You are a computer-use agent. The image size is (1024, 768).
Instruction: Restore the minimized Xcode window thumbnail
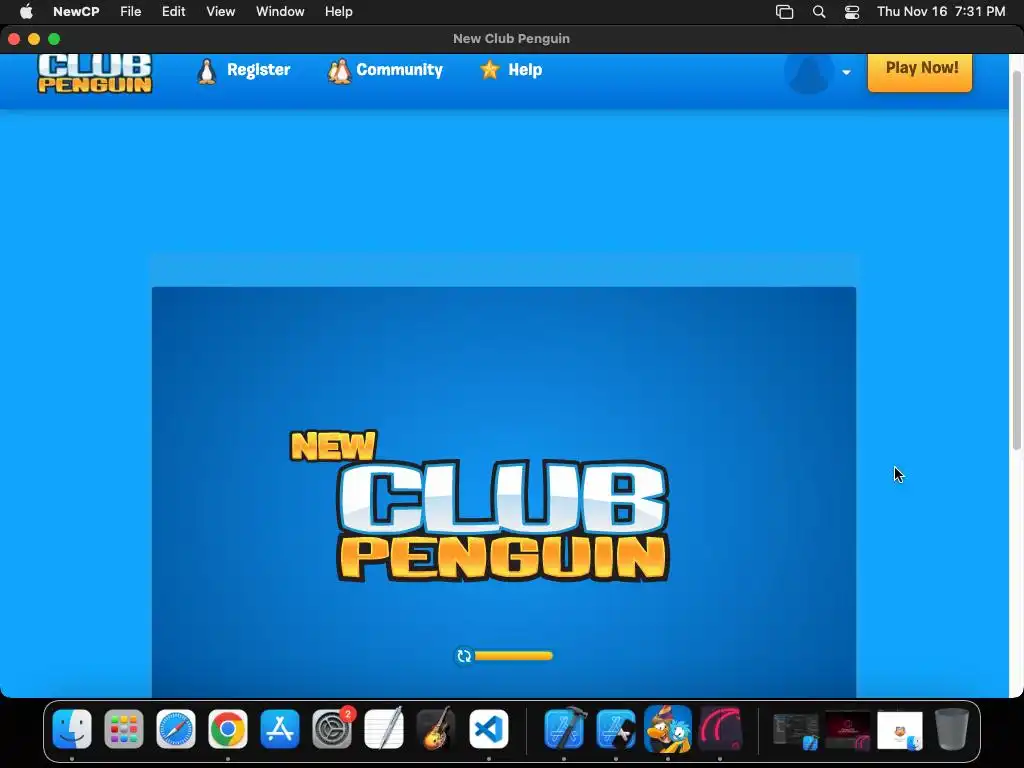(x=795, y=730)
